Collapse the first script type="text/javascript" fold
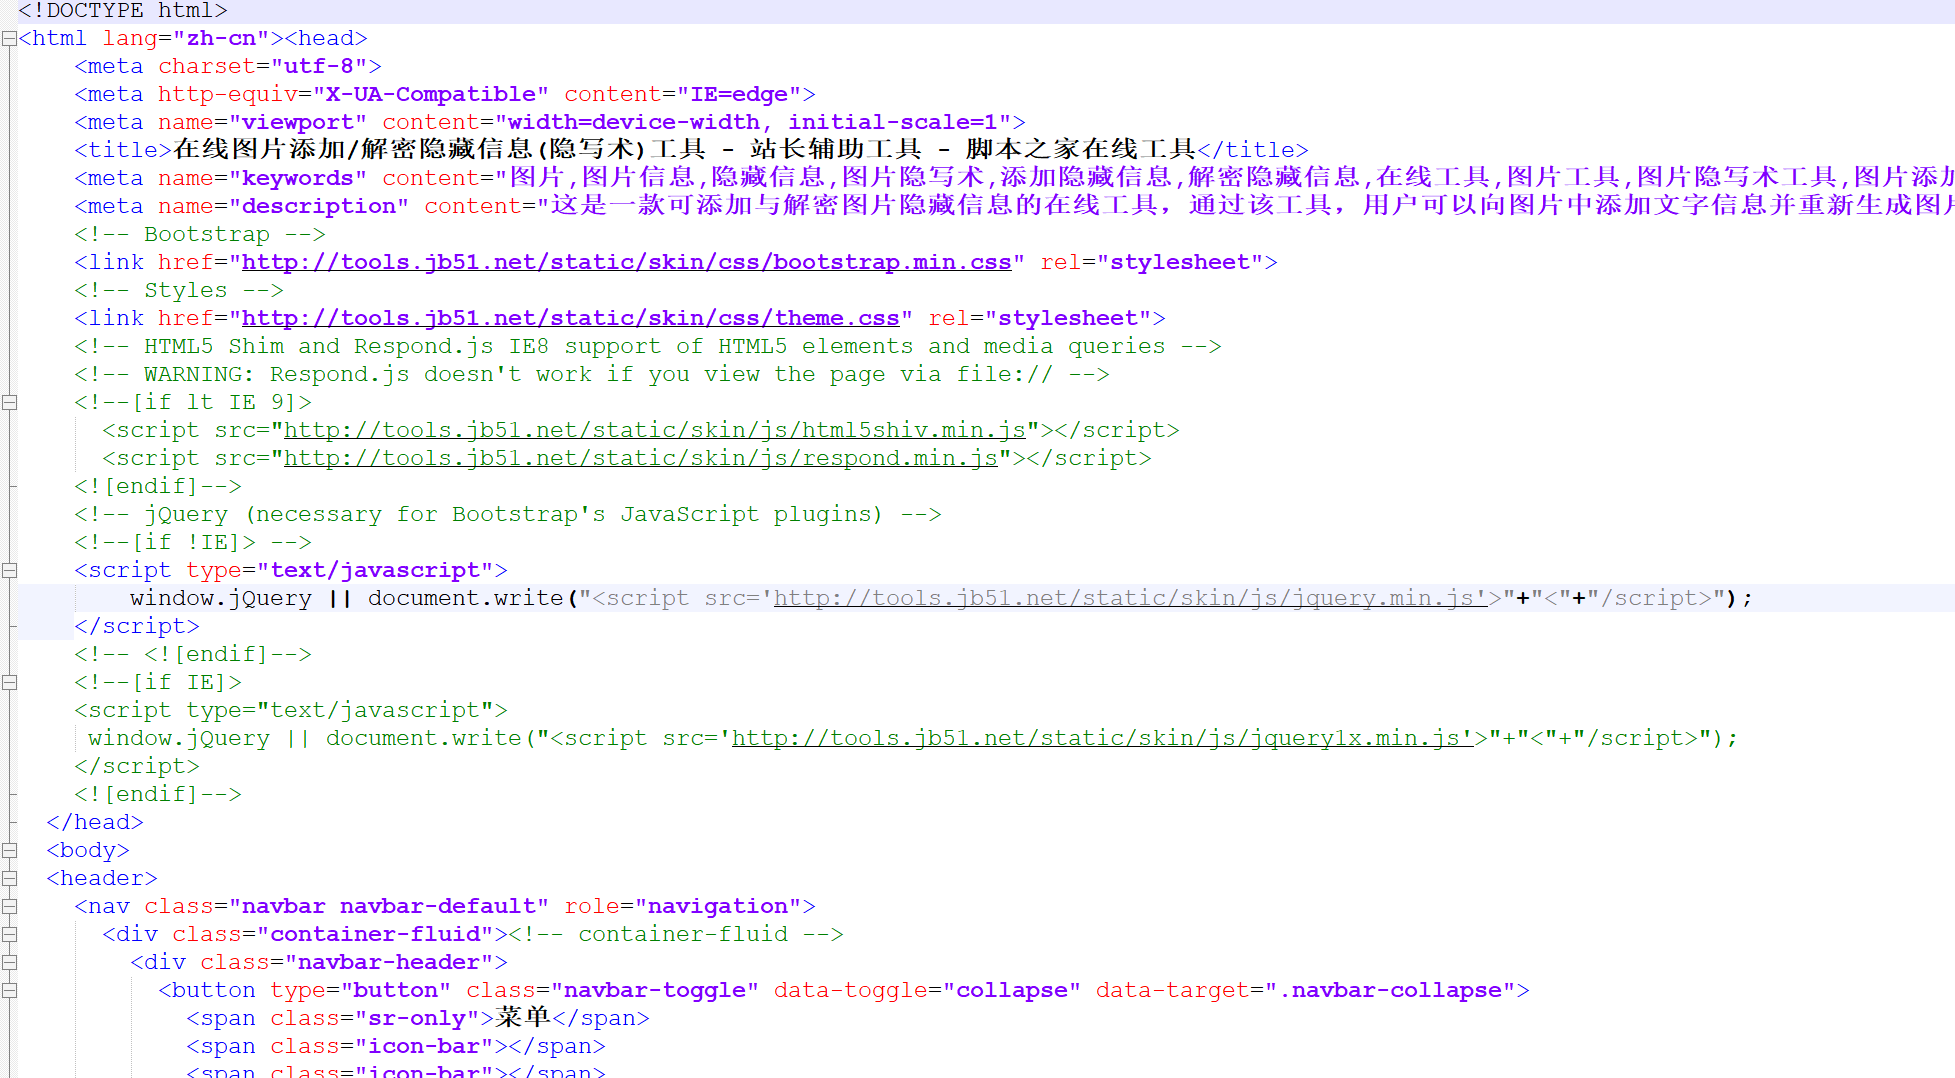 9,571
